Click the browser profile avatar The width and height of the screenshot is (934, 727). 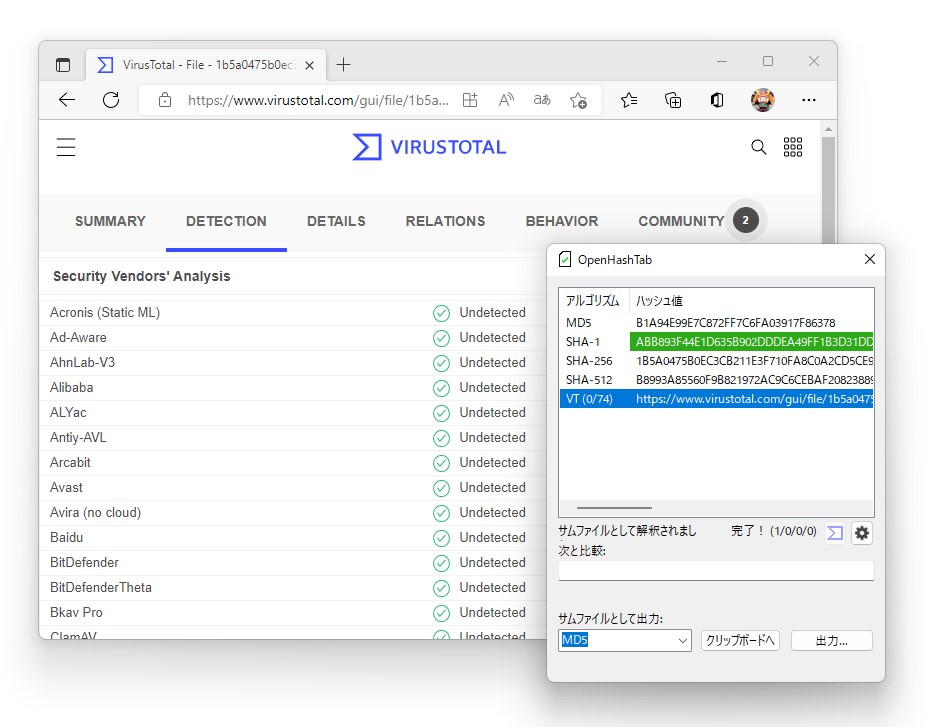coord(762,100)
